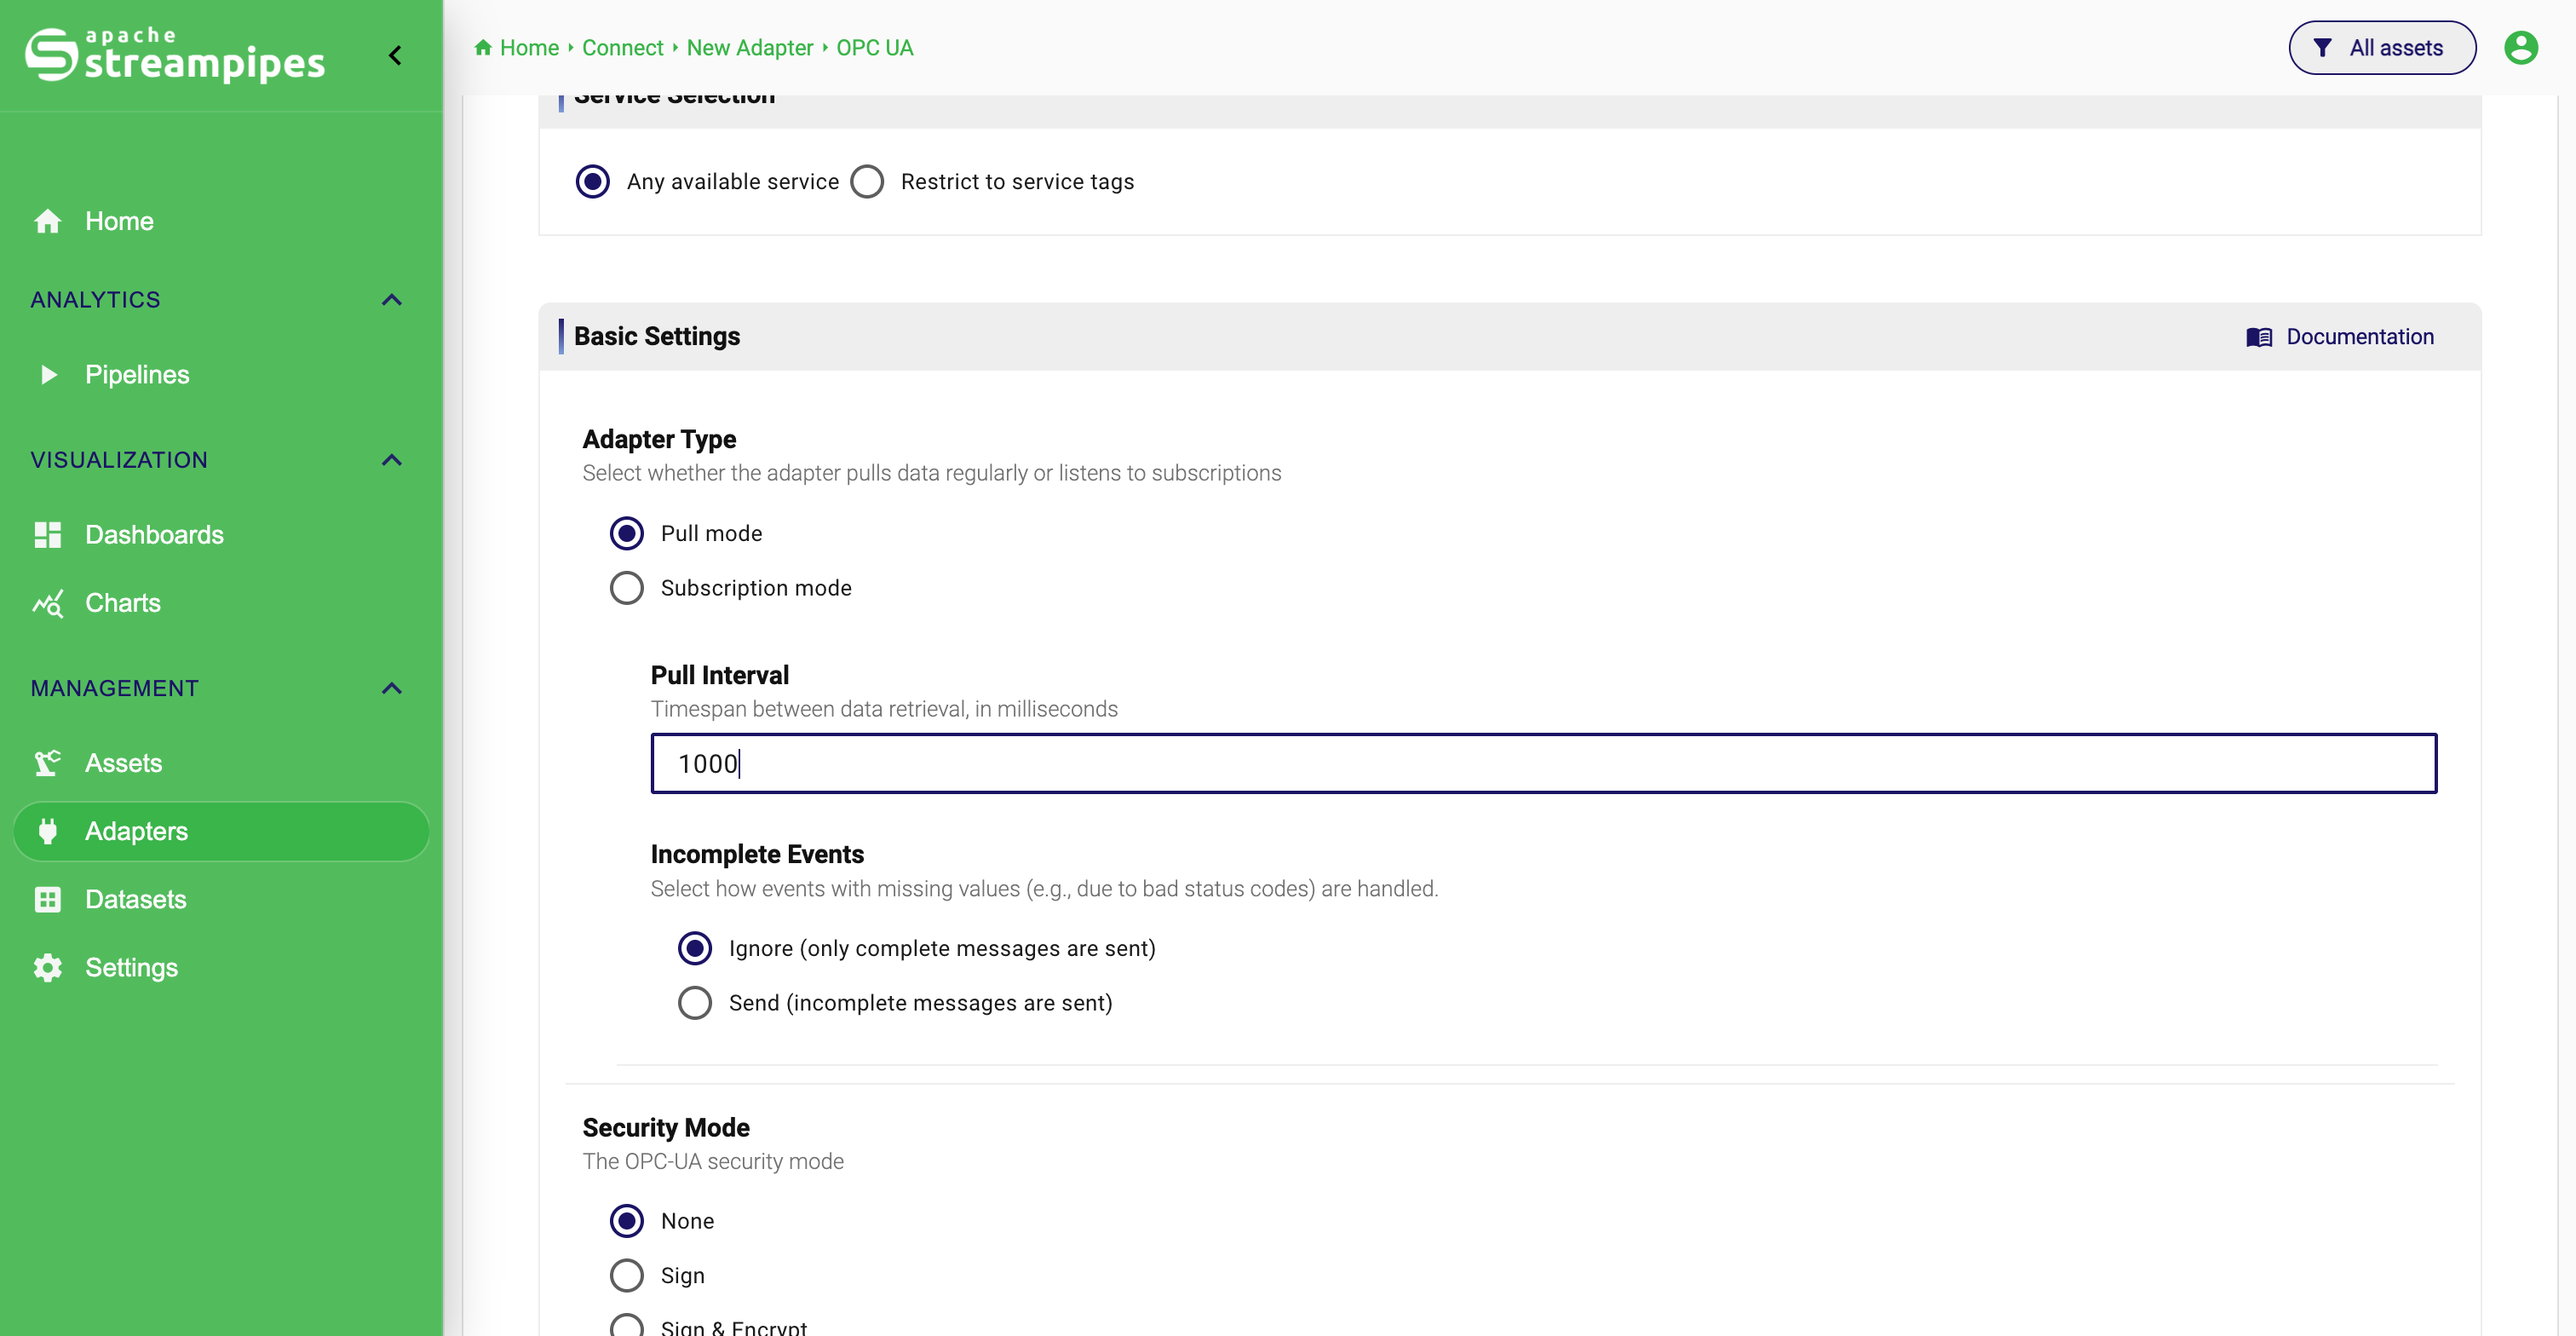Set security mode to Sign
This screenshot has width=2576, height=1336.
click(x=626, y=1276)
